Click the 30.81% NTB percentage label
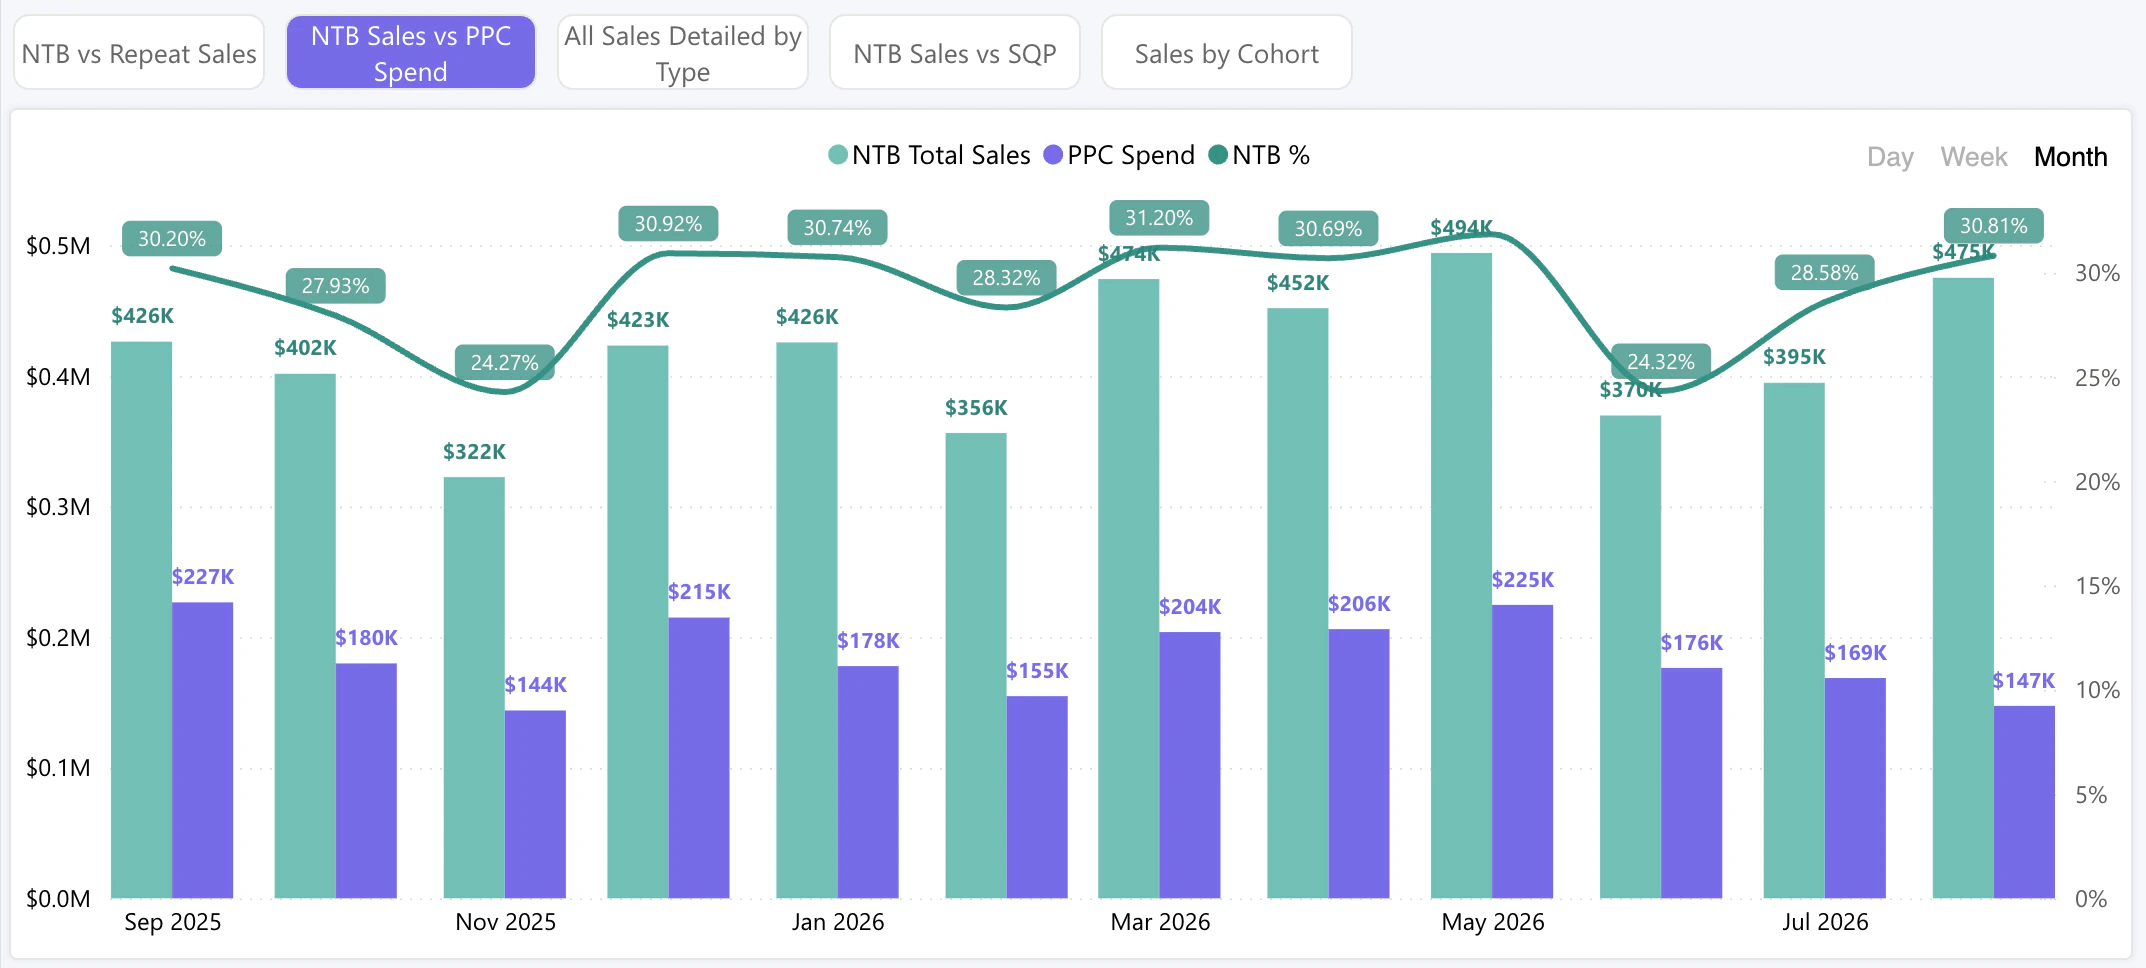2146x968 pixels. pos(1994,226)
